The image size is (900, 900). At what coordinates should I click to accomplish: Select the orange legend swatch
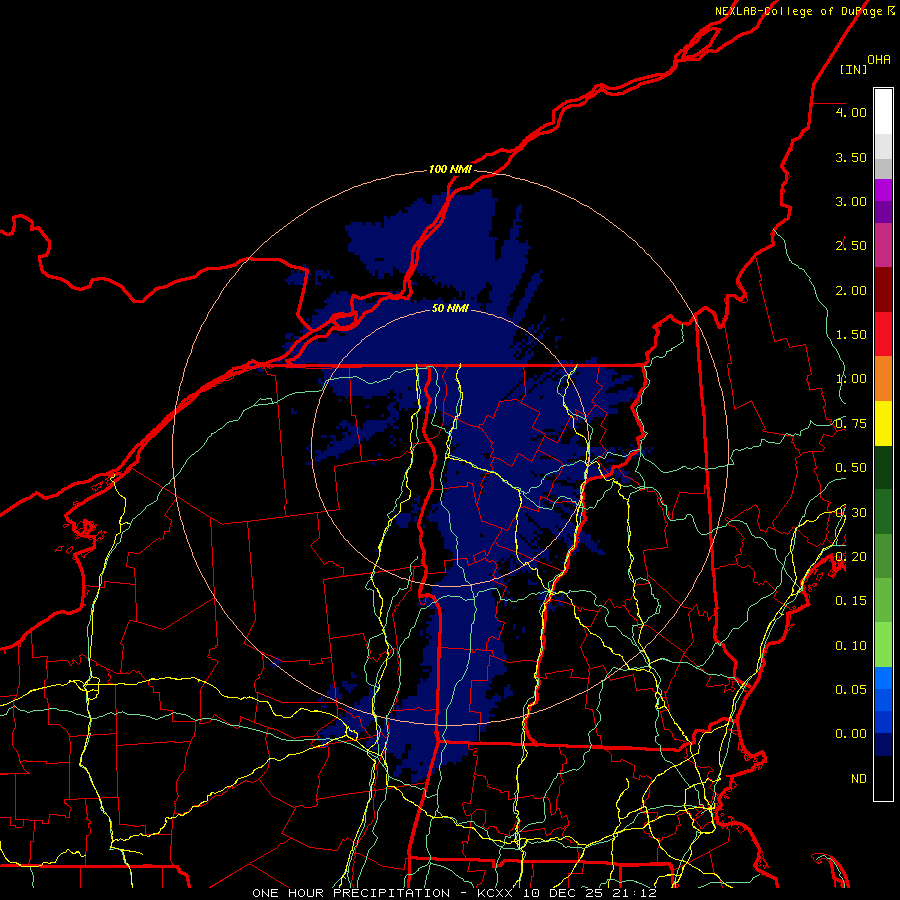(x=883, y=379)
